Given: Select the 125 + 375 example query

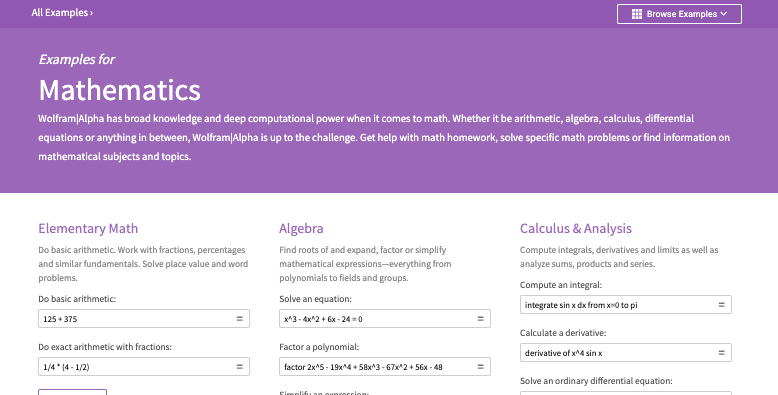Looking at the screenshot, I should pos(60,319).
